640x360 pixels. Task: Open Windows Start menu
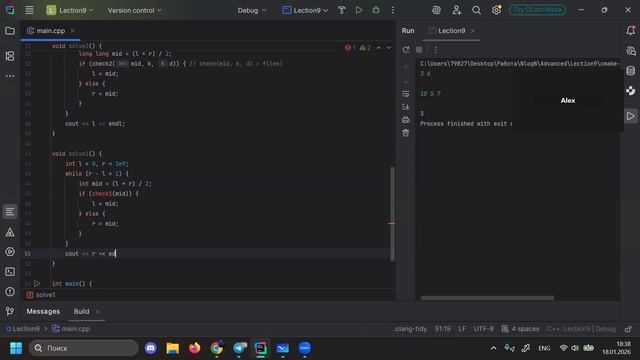pyautogui.click(x=16, y=348)
